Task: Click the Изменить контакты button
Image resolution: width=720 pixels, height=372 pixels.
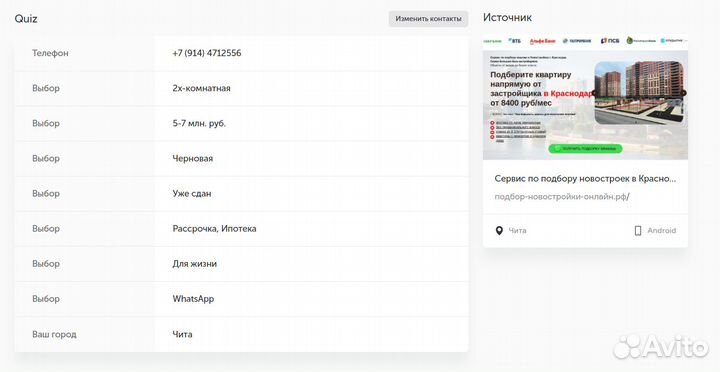Action: 428,19
